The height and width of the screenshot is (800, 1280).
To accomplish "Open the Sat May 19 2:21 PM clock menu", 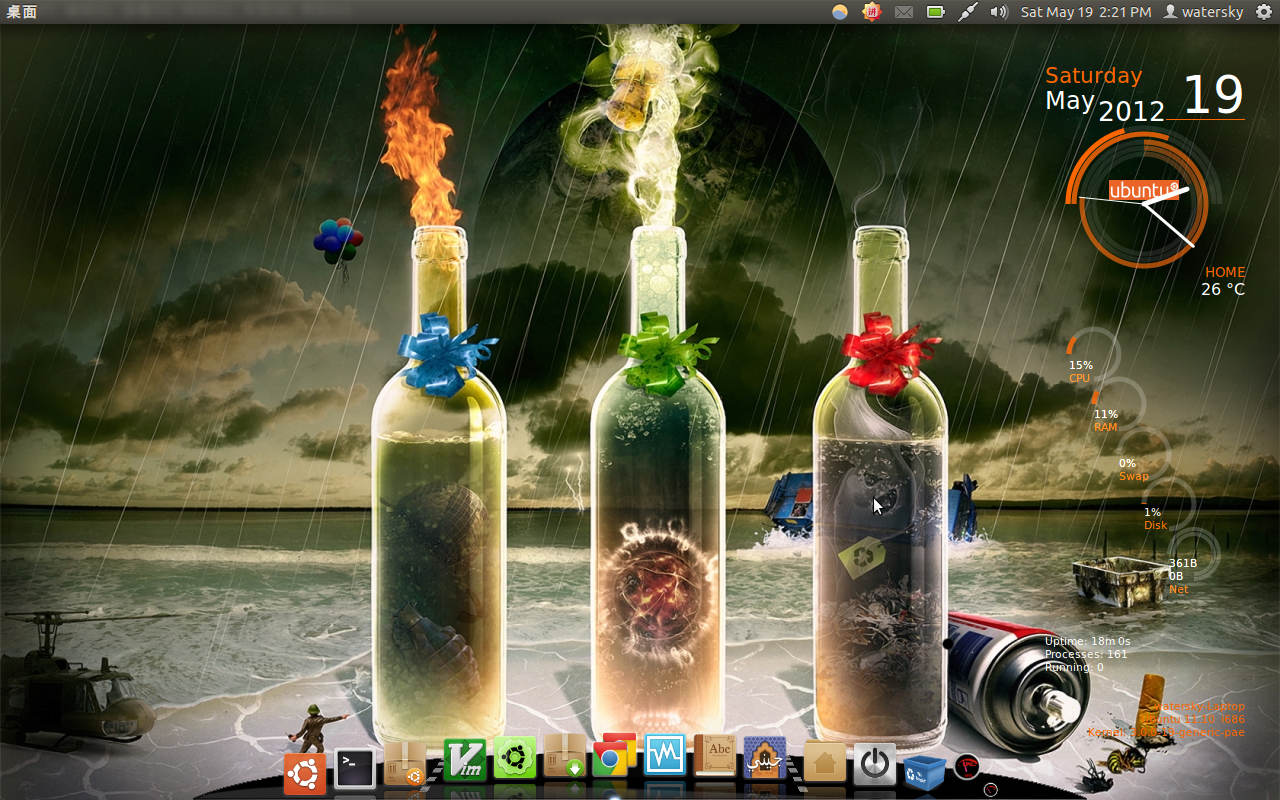I will (1086, 12).
